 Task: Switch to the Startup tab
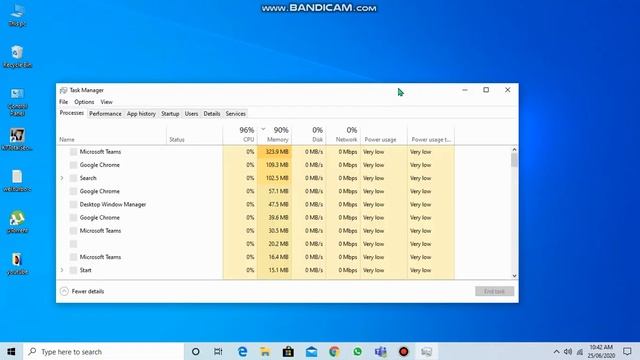point(170,114)
